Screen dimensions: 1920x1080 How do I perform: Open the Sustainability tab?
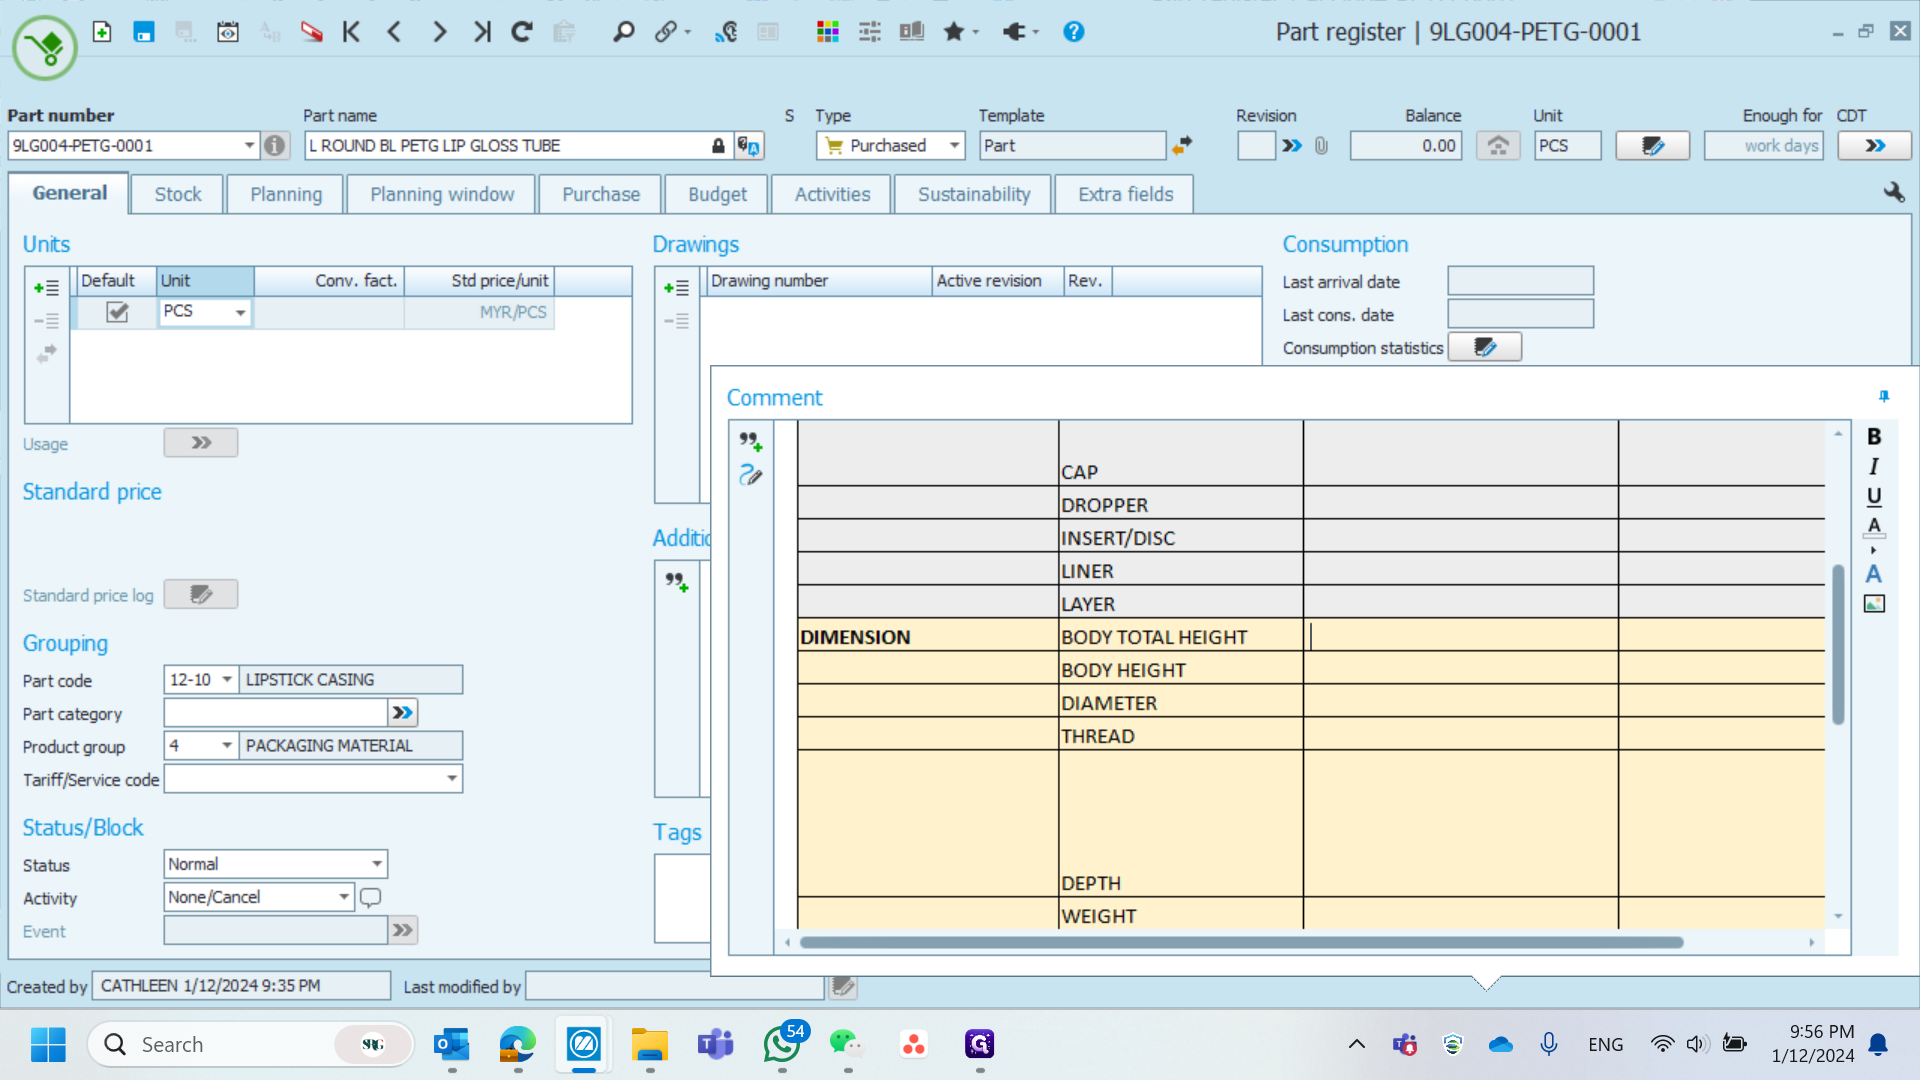coord(974,194)
